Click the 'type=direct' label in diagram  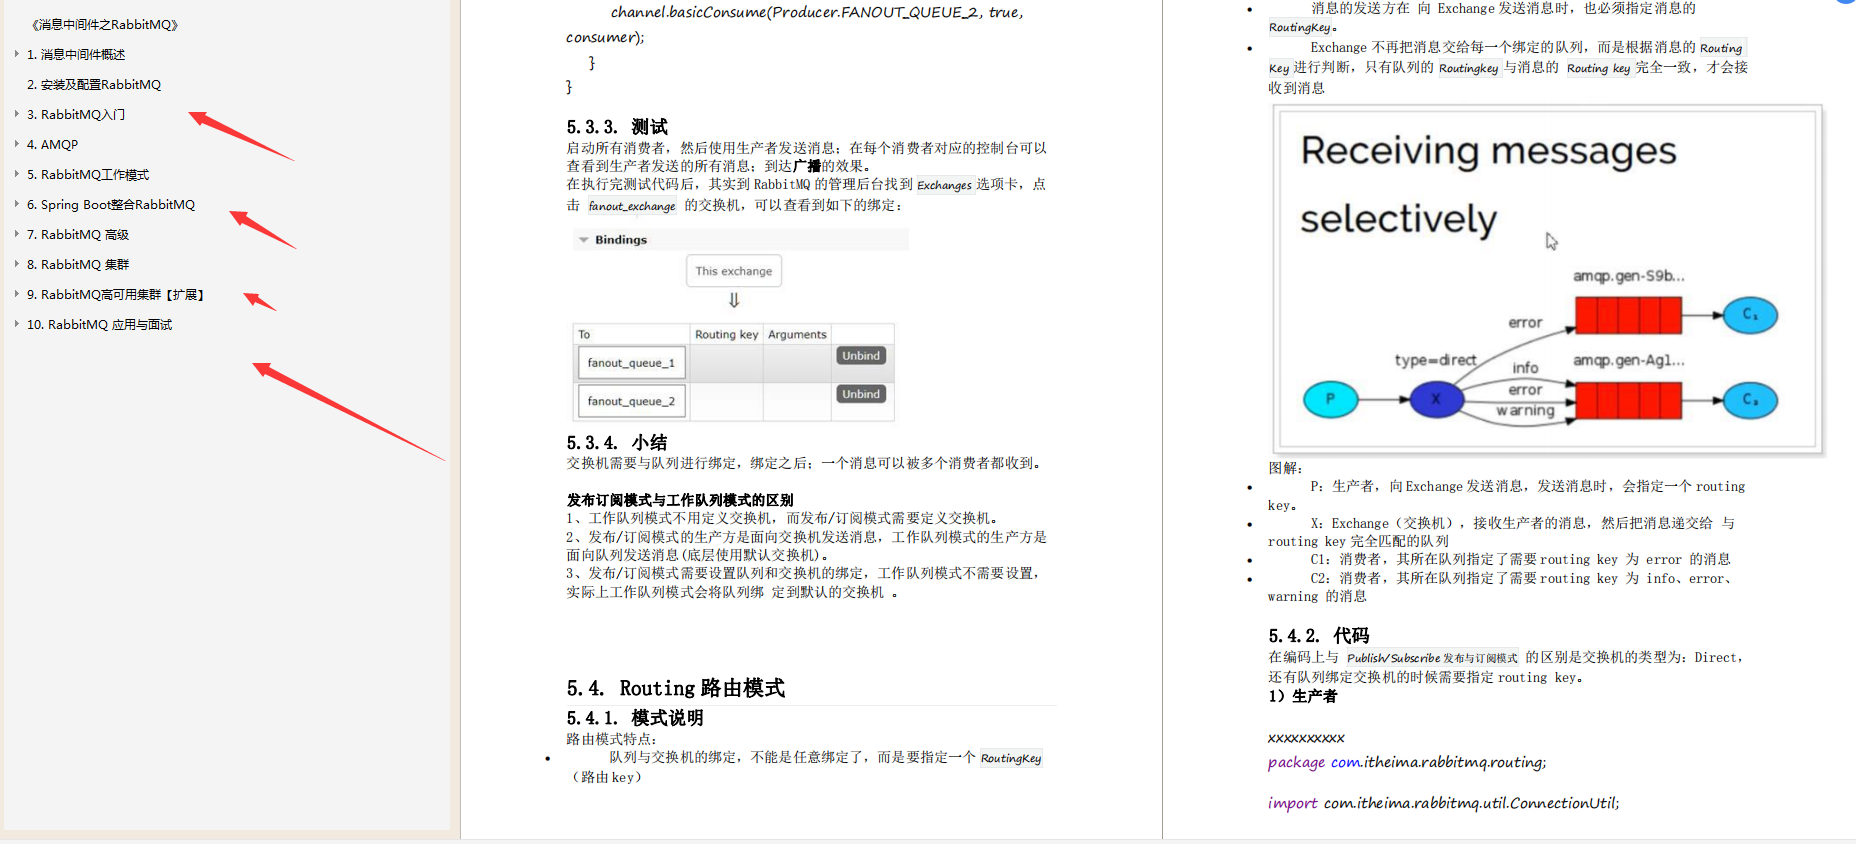tap(1436, 360)
